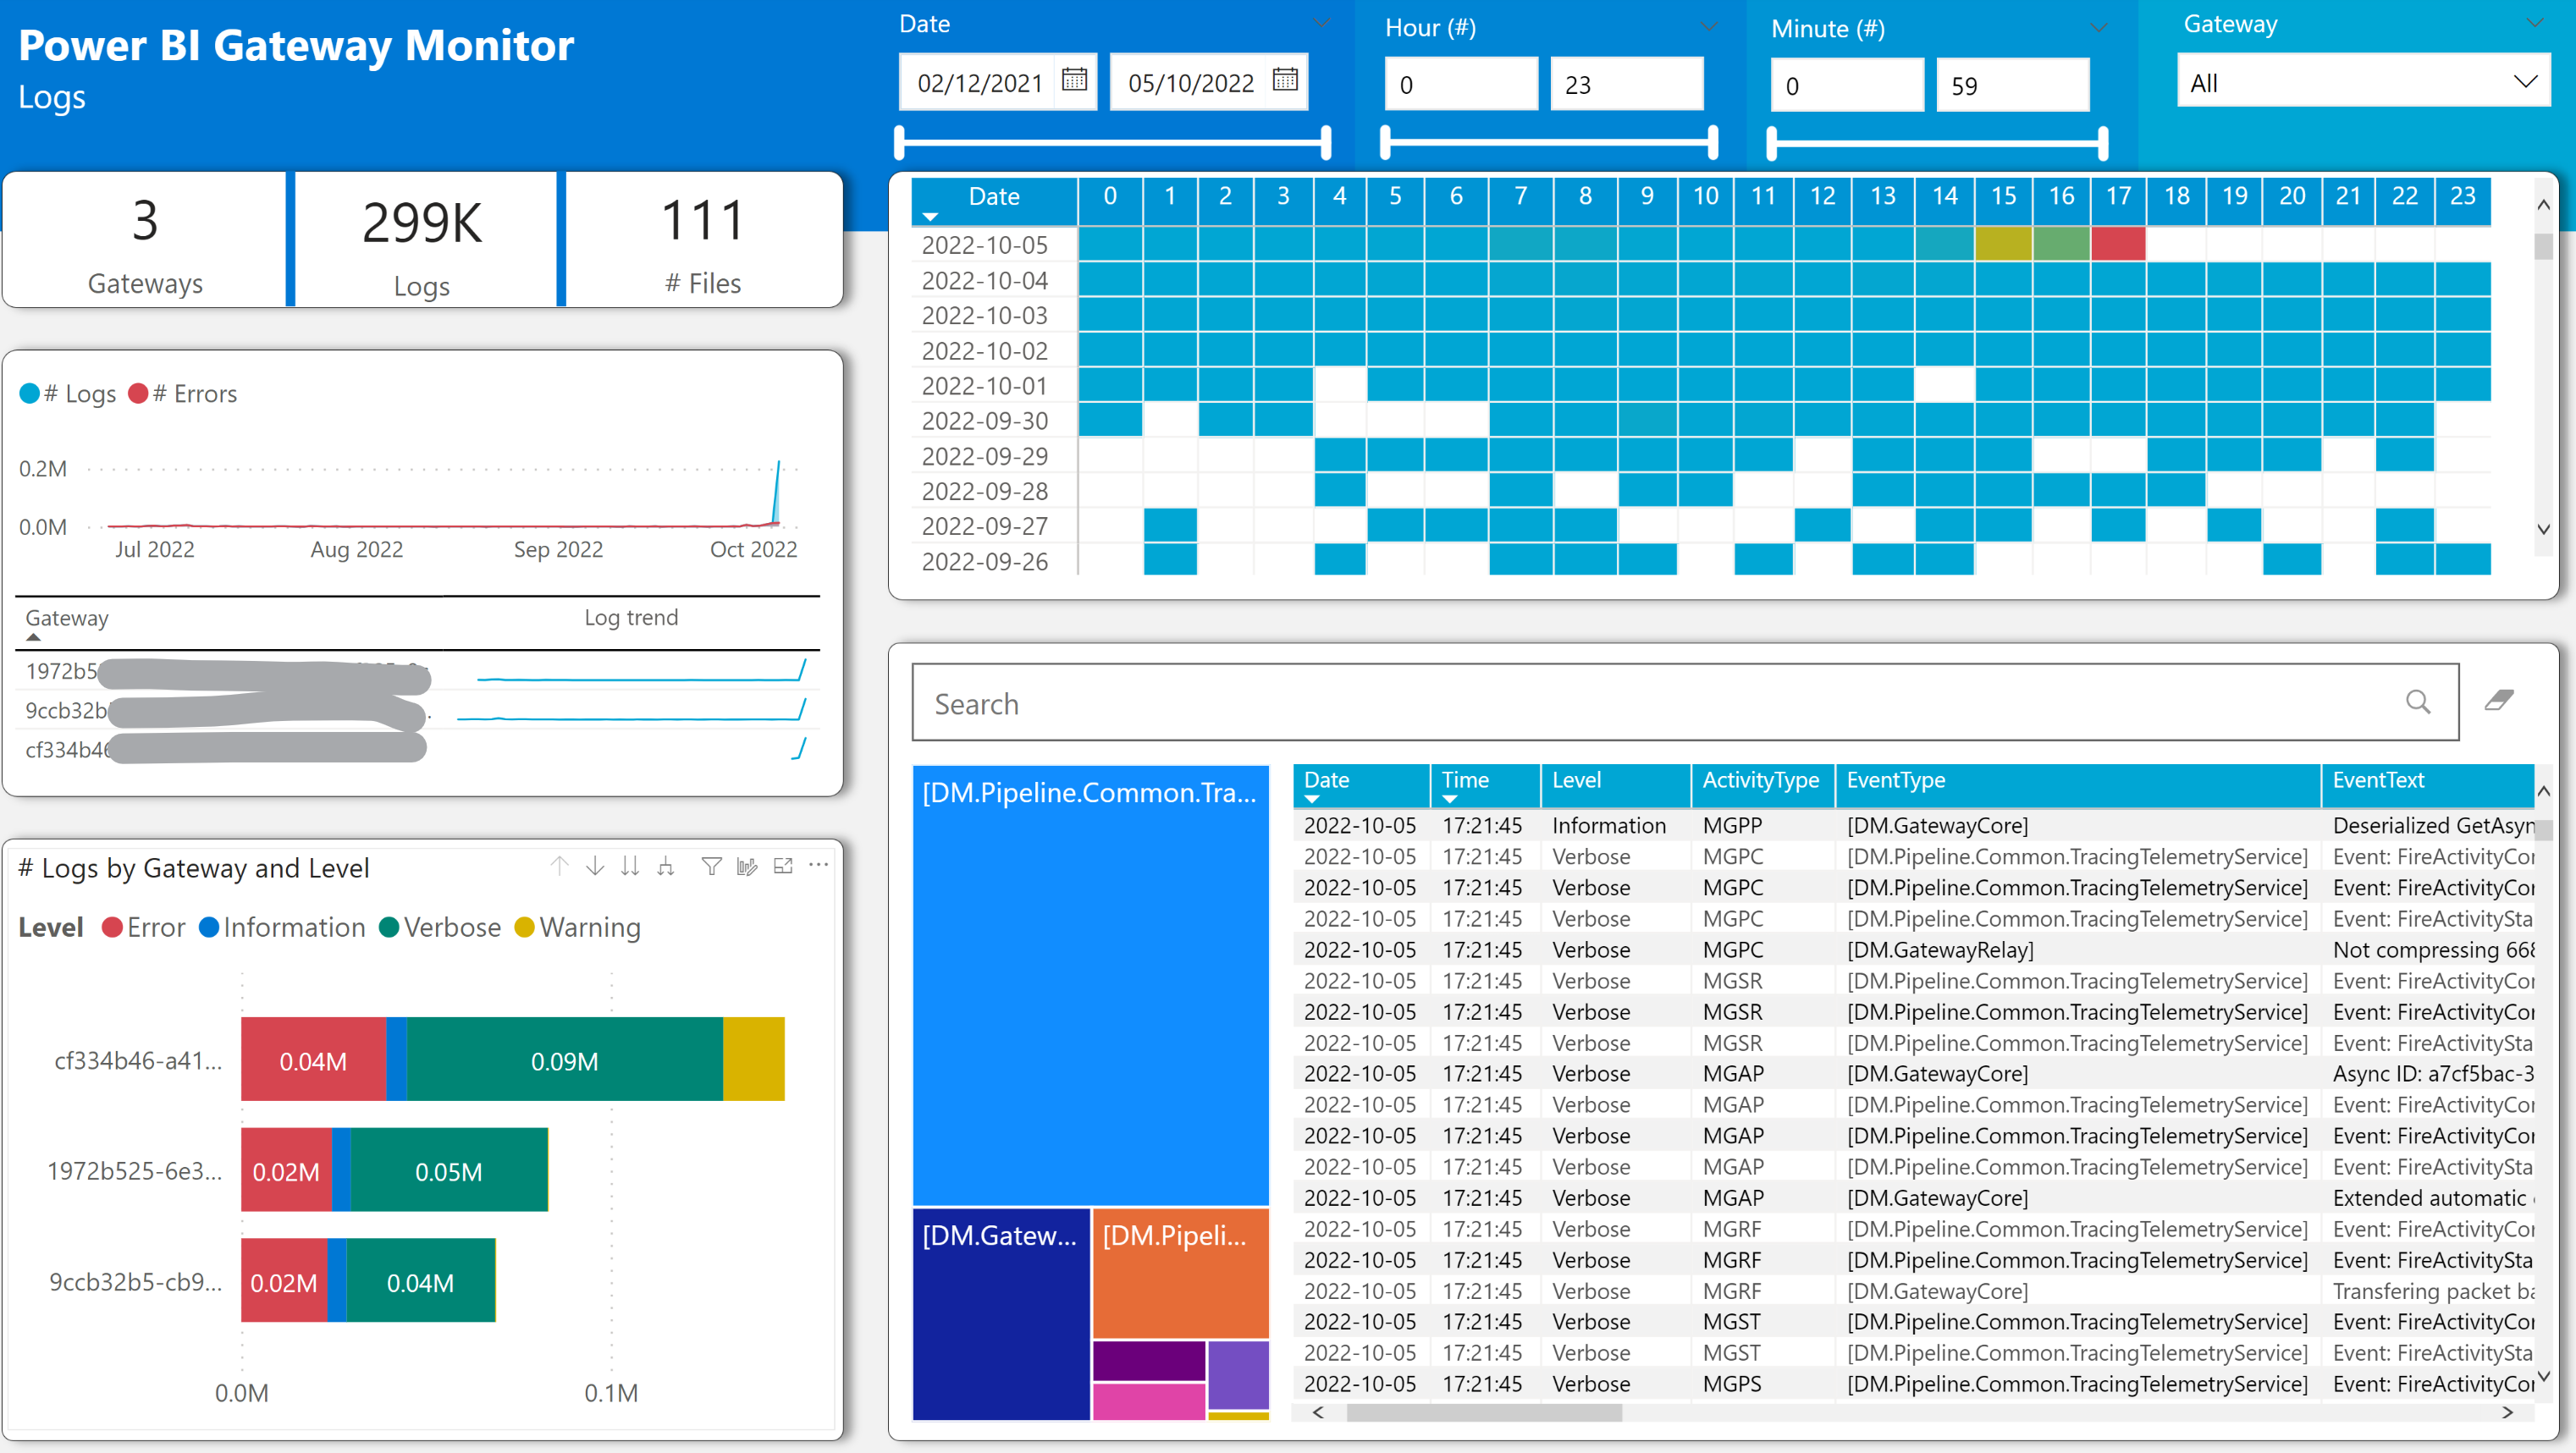
Task: Expand the Hour (#) slicer chevron
Action: coord(1709,27)
